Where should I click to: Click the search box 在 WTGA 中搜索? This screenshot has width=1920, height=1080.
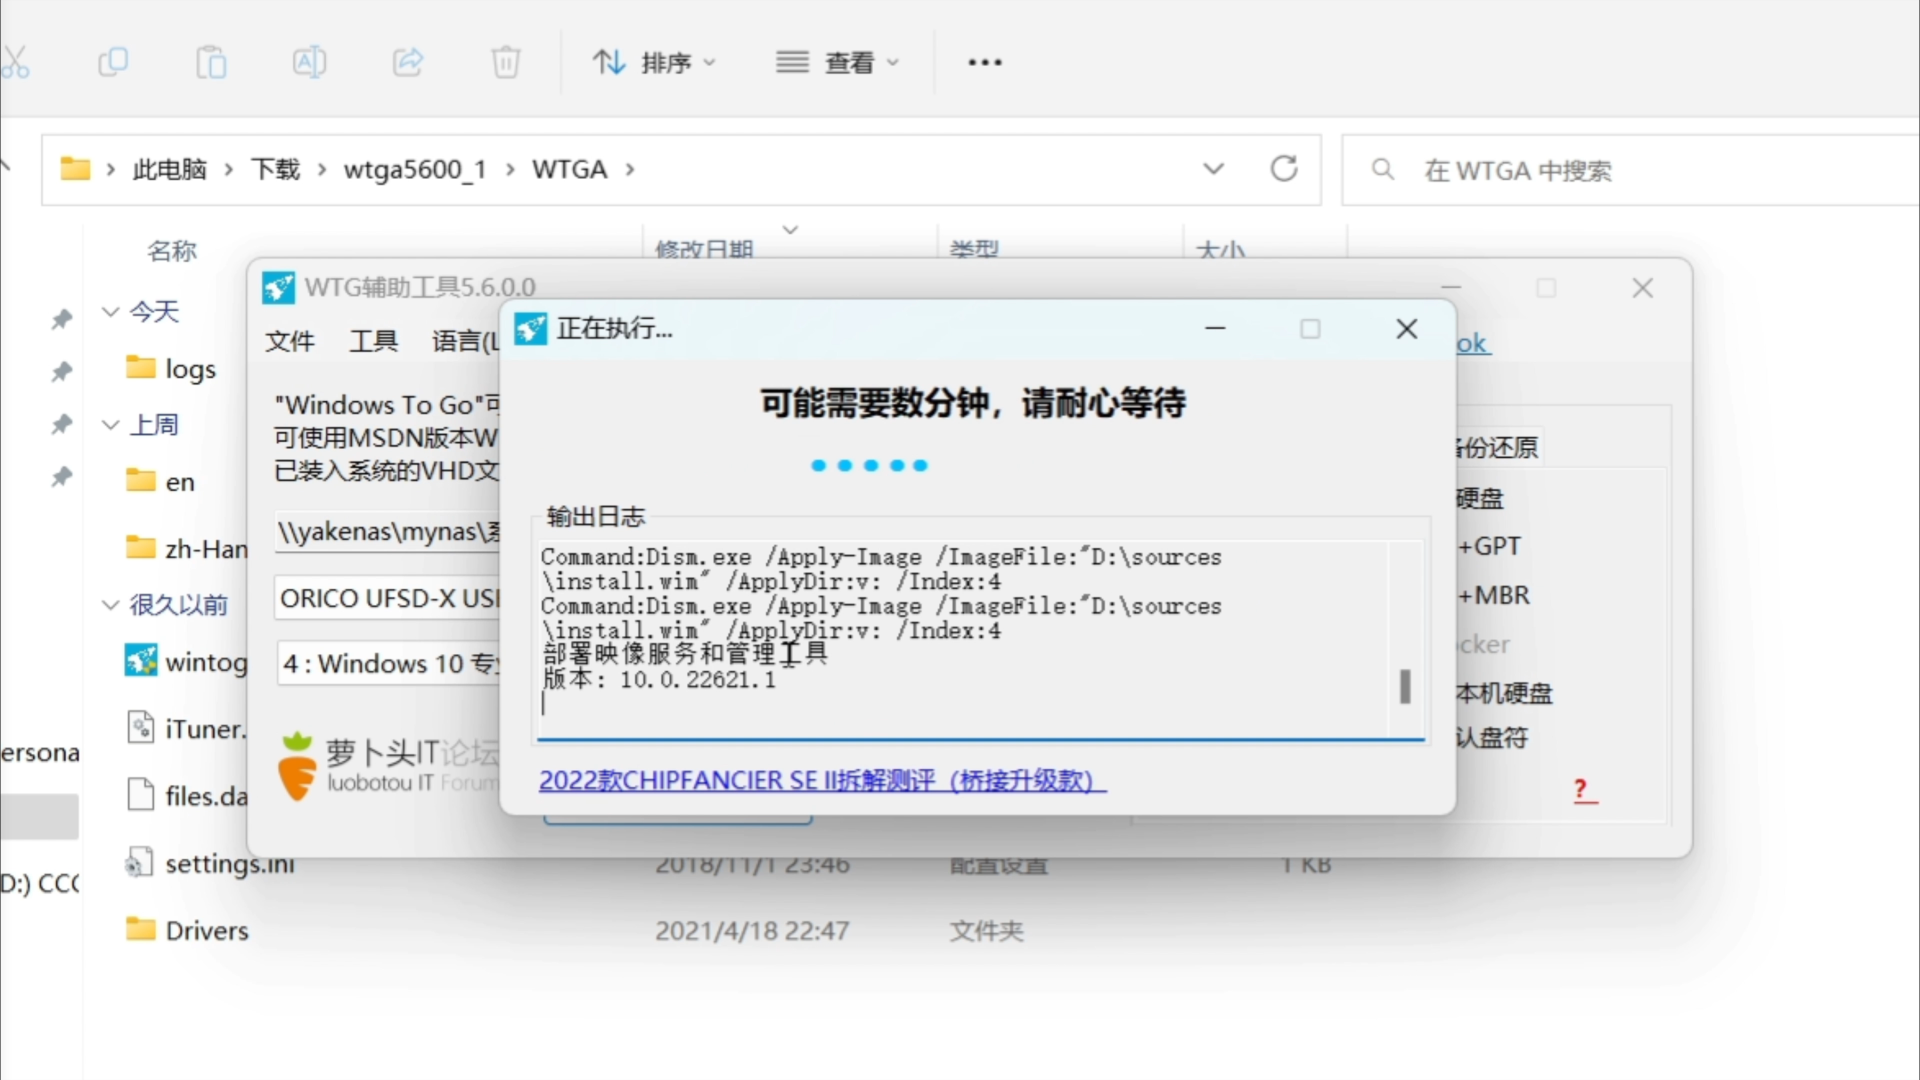point(1630,170)
